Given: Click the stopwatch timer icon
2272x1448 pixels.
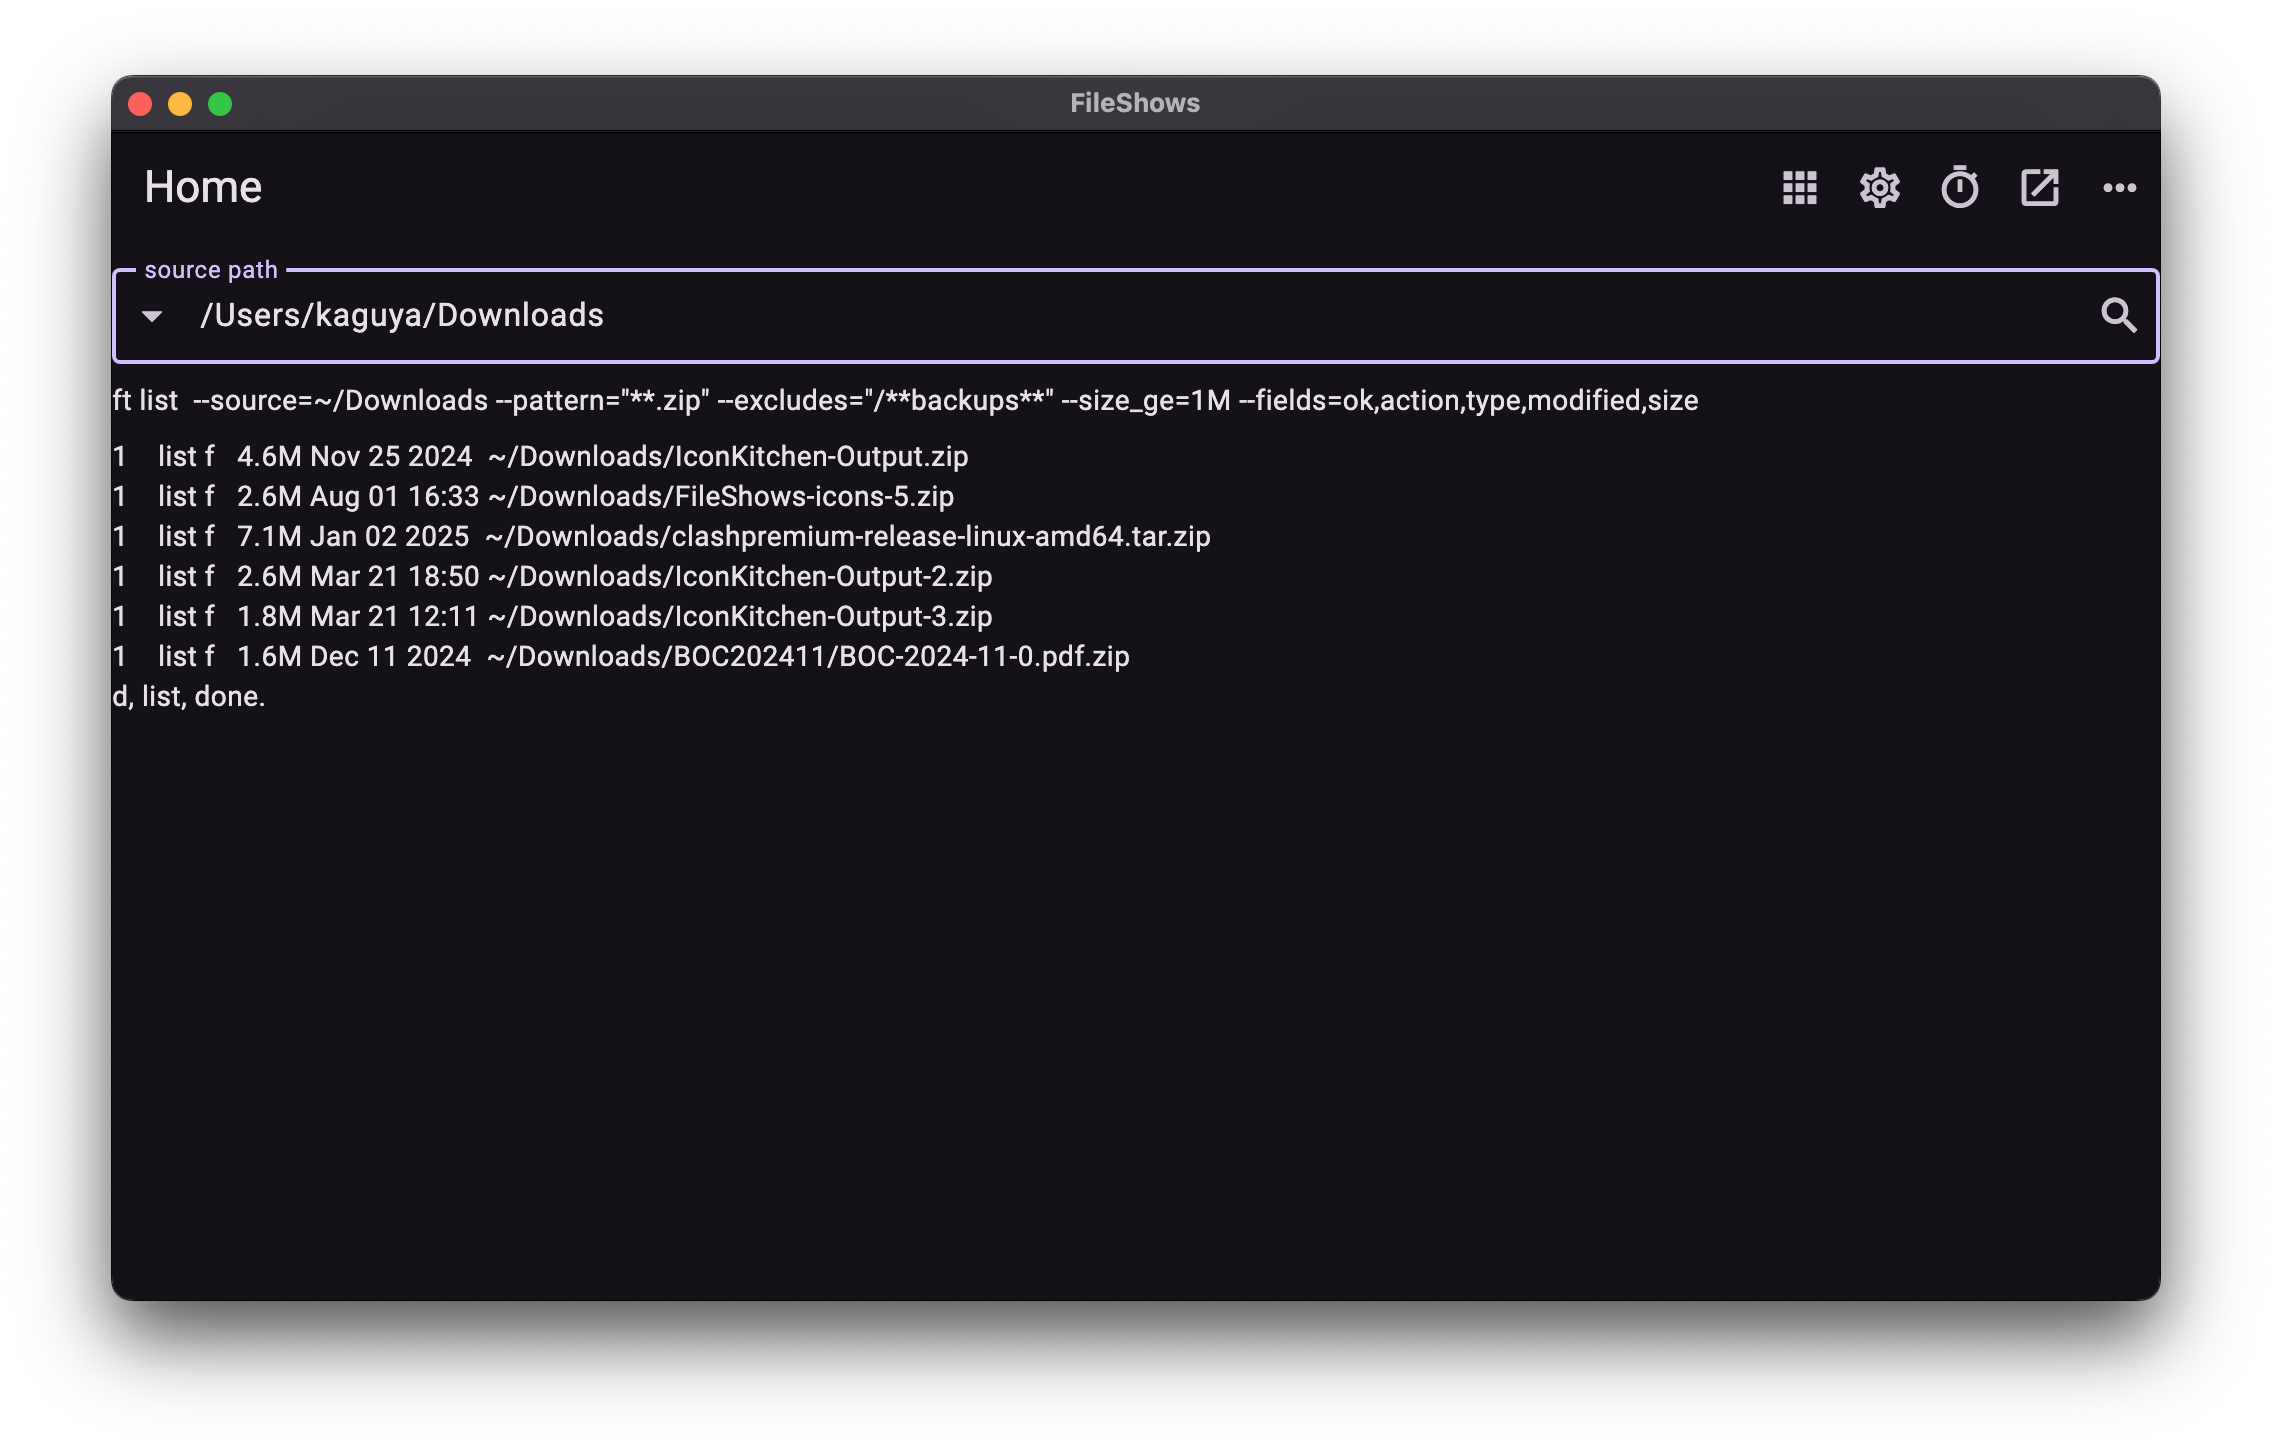Looking at the screenshot, I should point(1959,188).
